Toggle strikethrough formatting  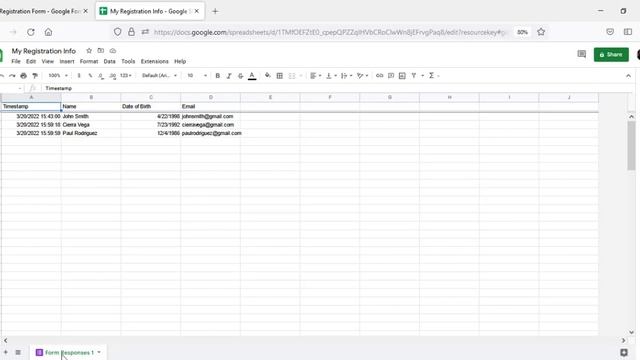click(240, 76)
